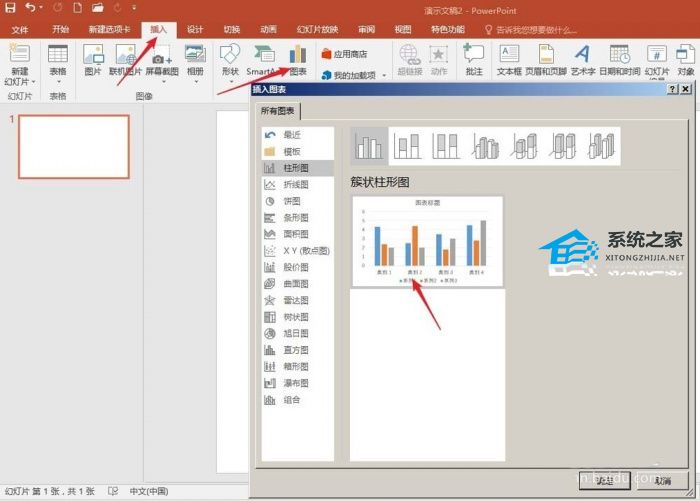Choose Line (折线图) chart category
Image resolution: width=700 pixels, height=502 pixels.
[297, 184]
